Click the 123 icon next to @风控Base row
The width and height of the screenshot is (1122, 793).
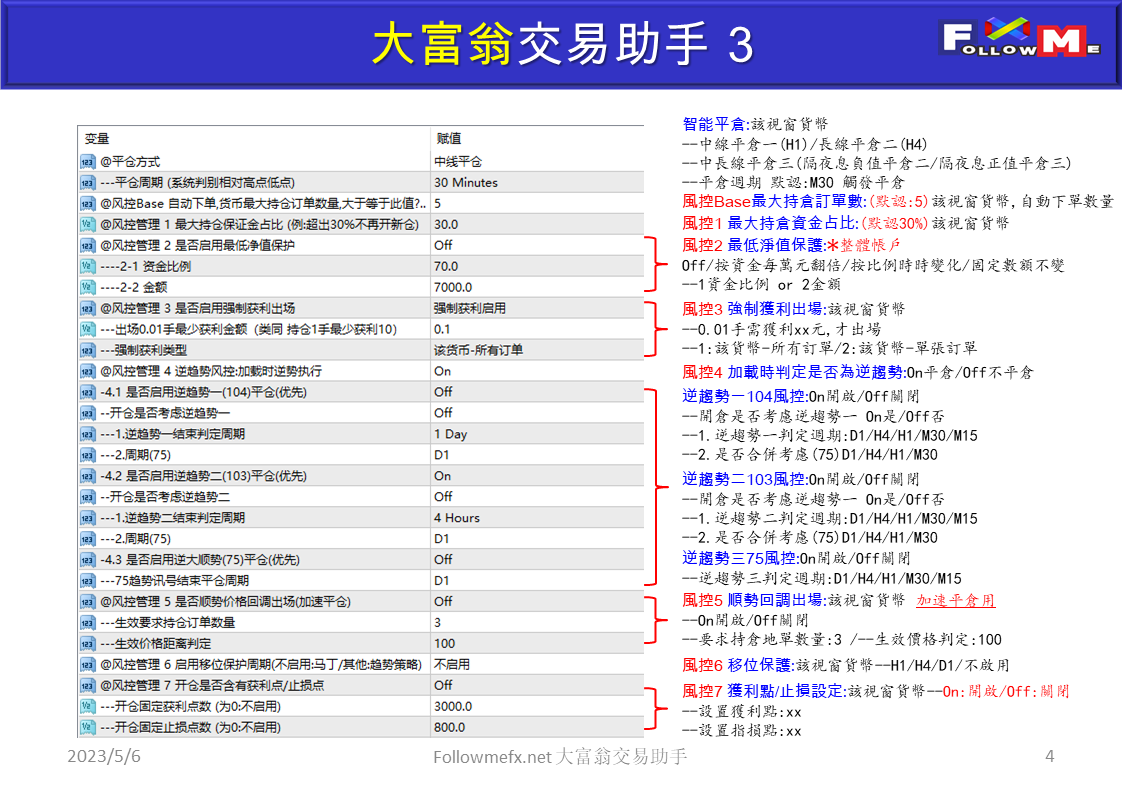(85, 201)
